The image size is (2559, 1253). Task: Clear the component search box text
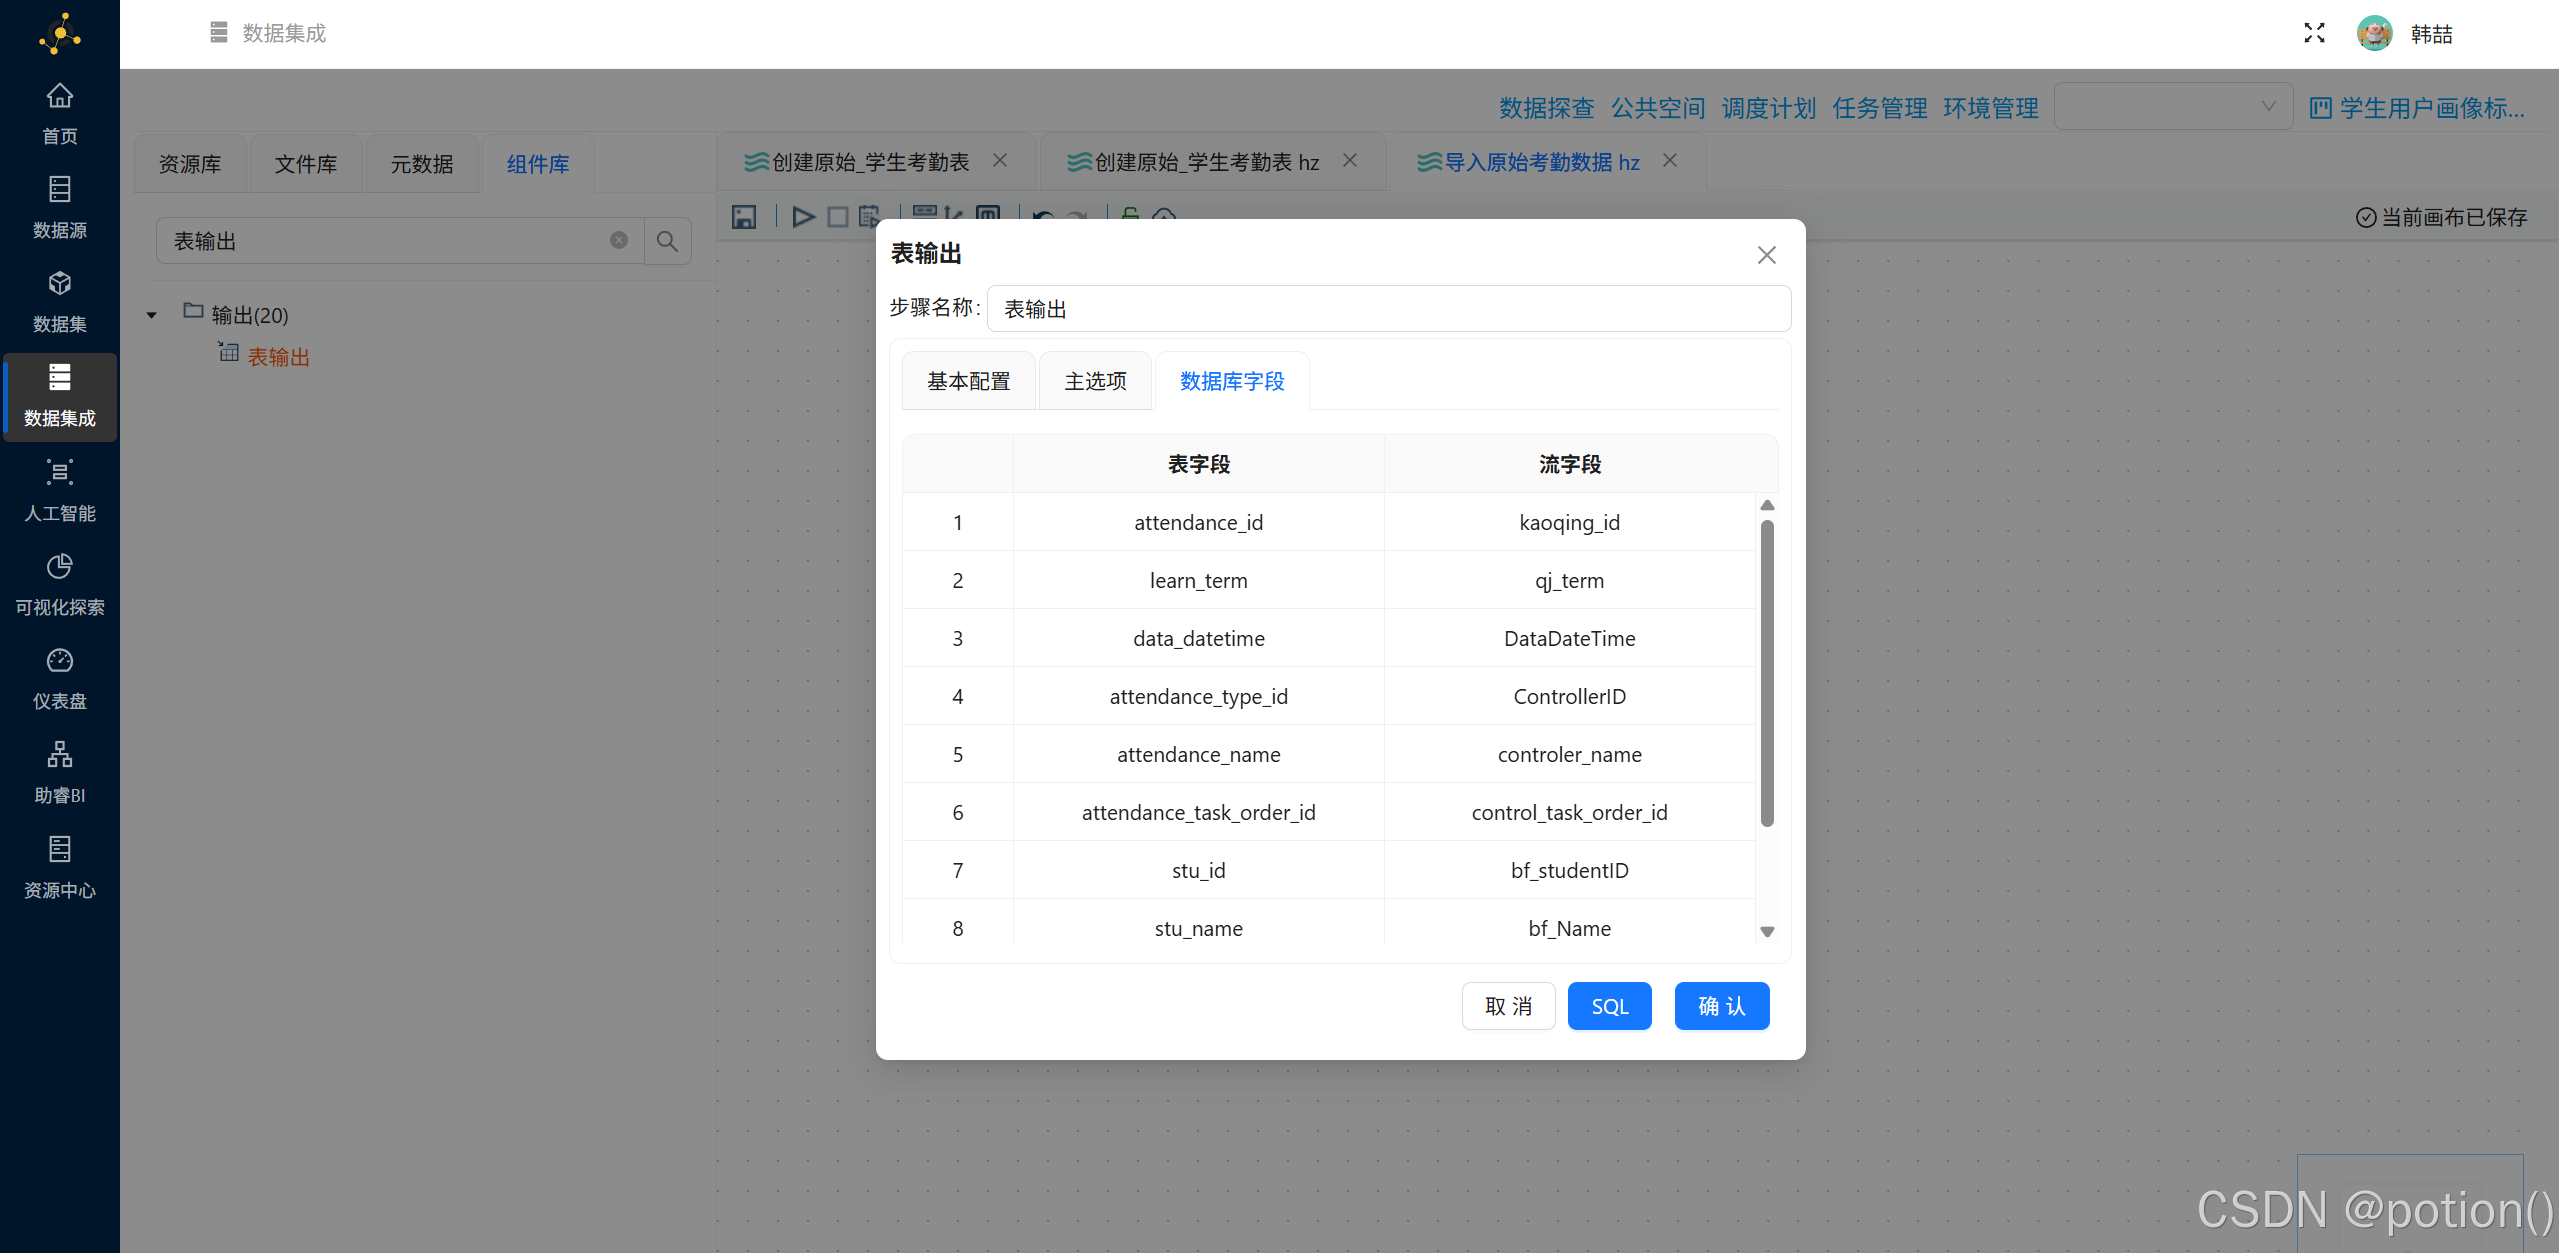click(619, 240)
